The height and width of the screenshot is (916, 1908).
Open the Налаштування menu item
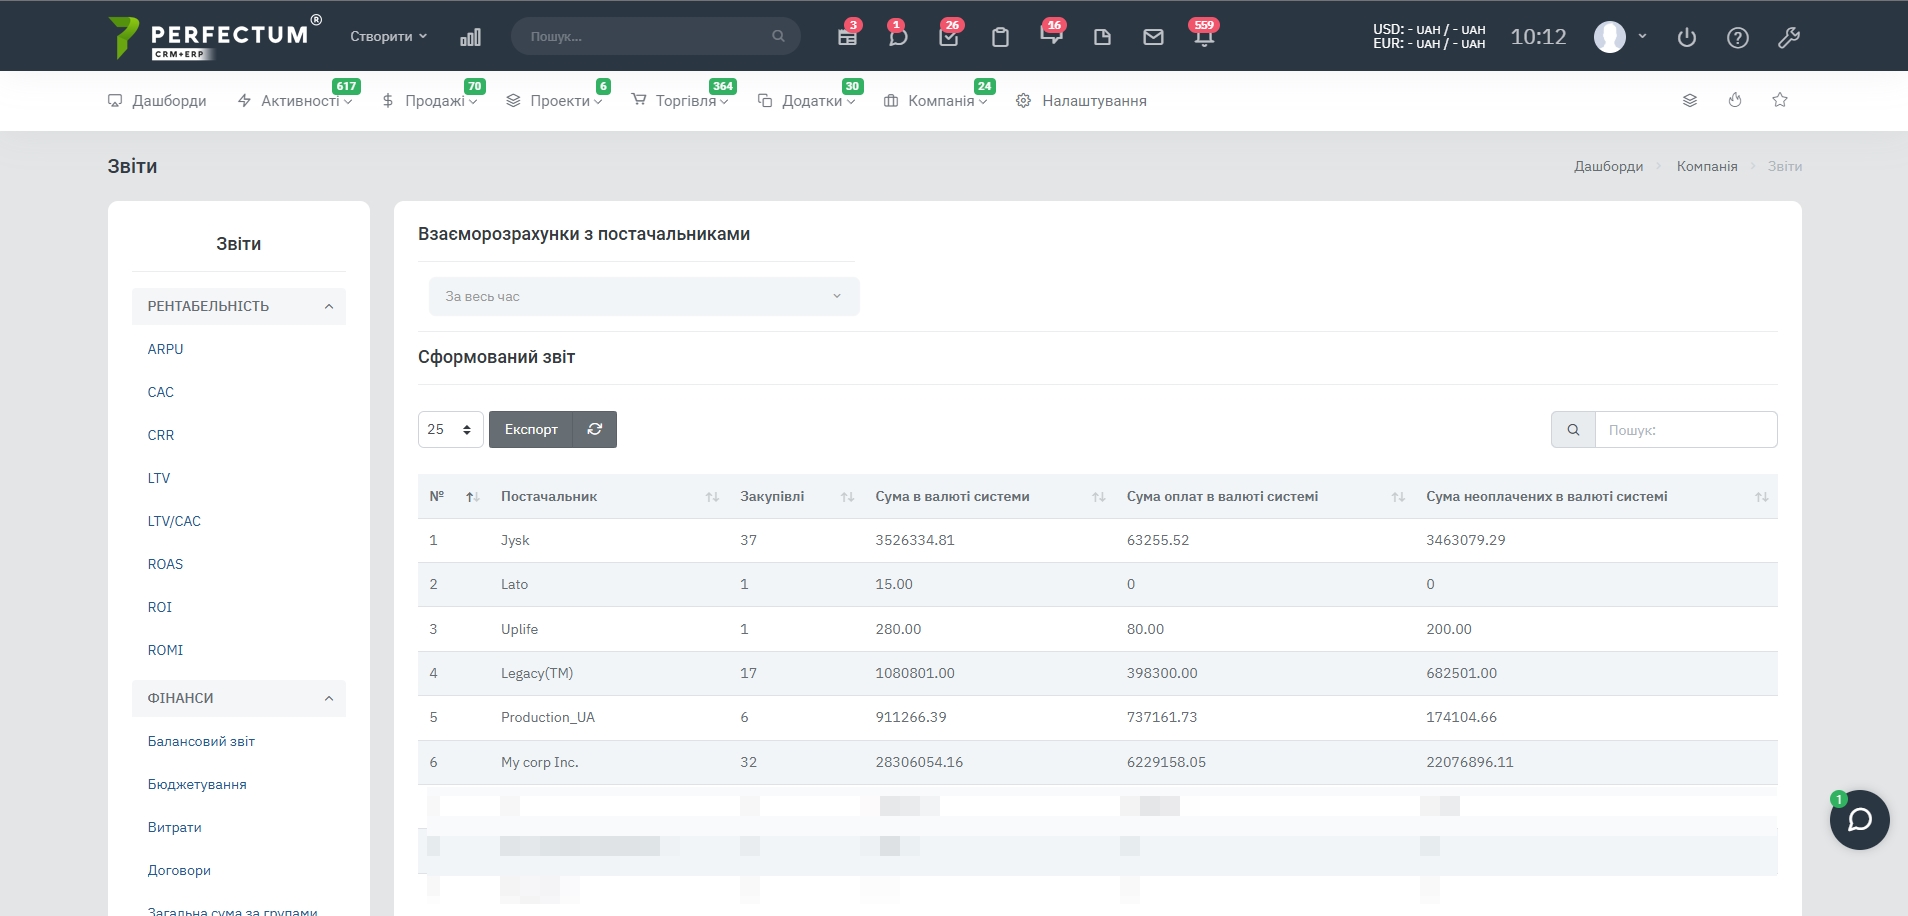point(1093,101)
